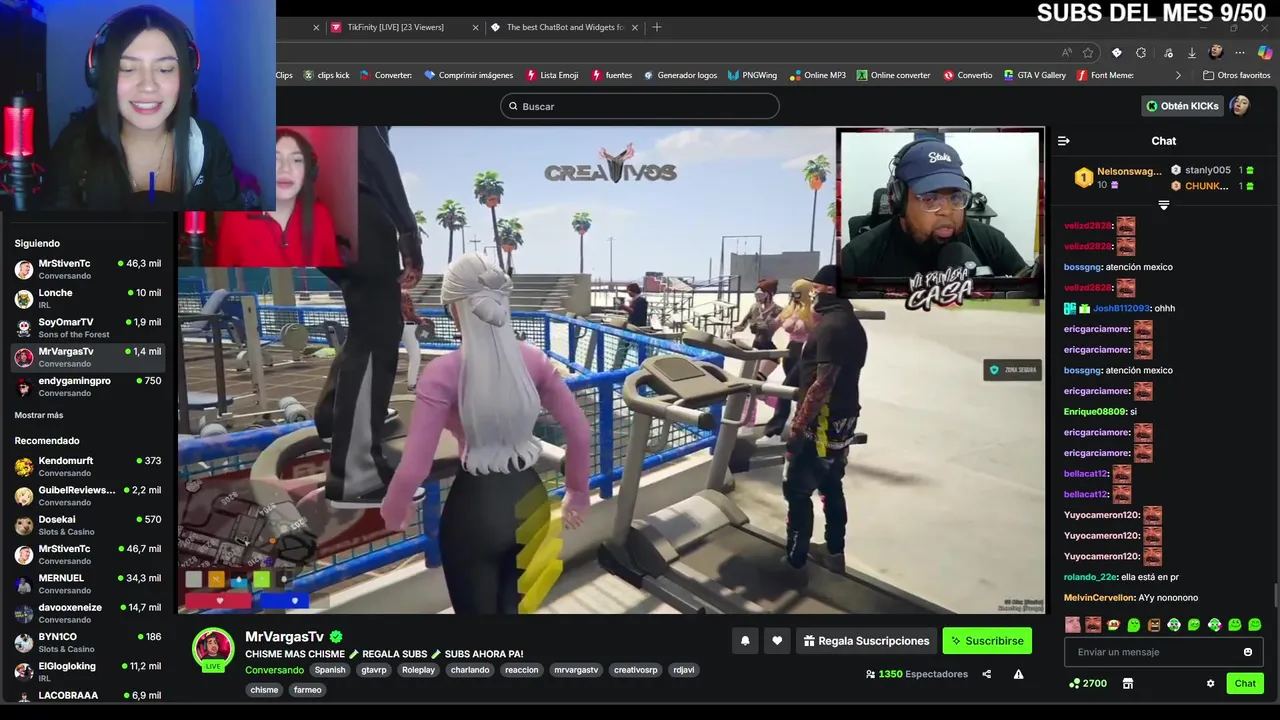
Task: Open MERNUEL recommended channel
Action: click(87, 583)
